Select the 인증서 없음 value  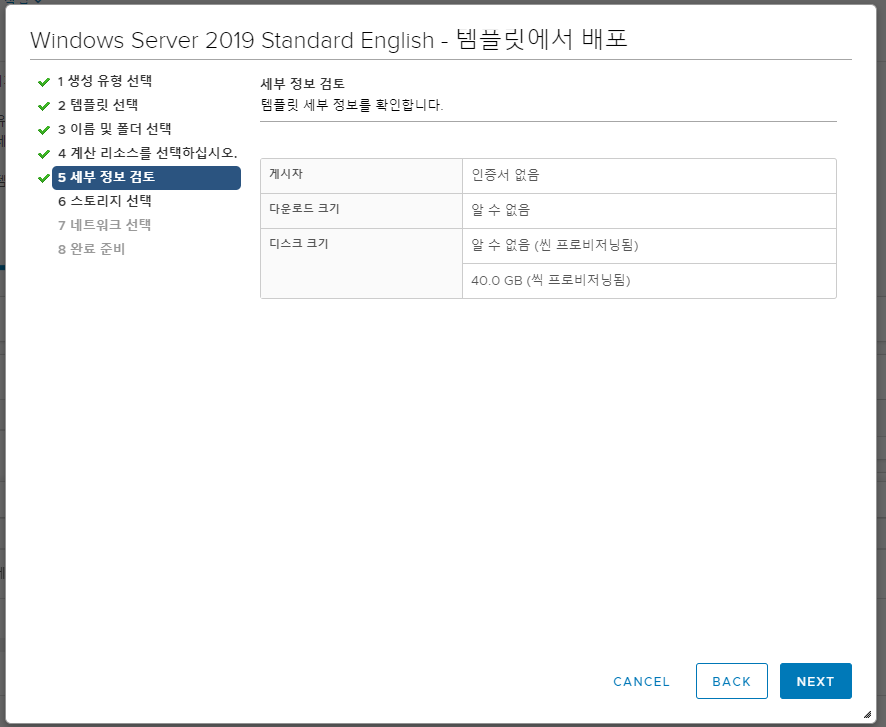pyautogui.click(x=505, y=175)
